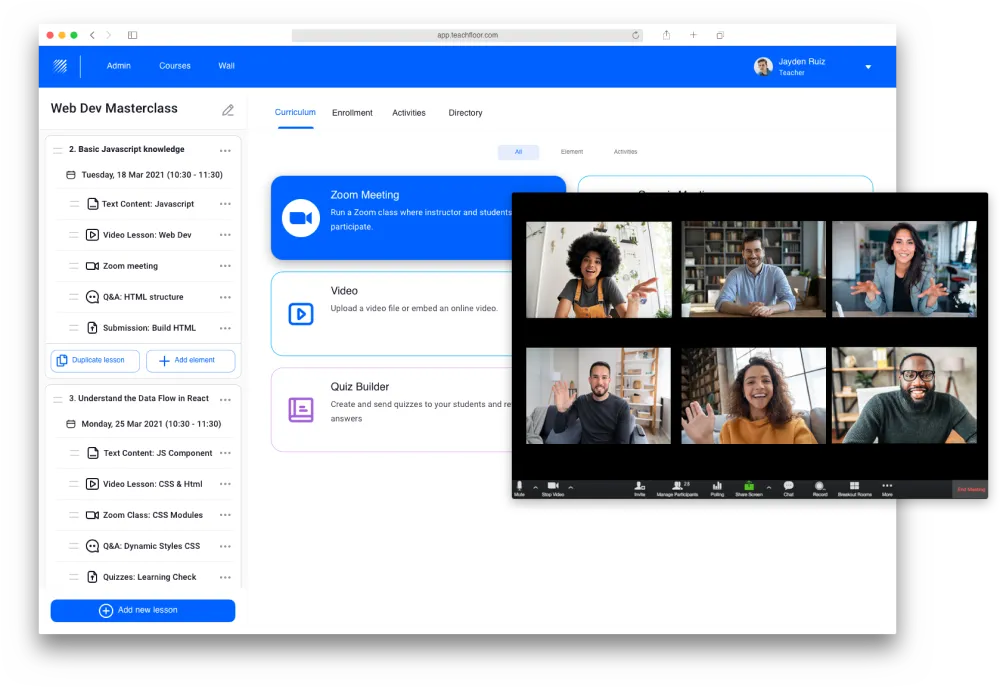Open the Invite participants icon in Zoom
This screenshot has width=1000, height=688.
tap(639, 487)
